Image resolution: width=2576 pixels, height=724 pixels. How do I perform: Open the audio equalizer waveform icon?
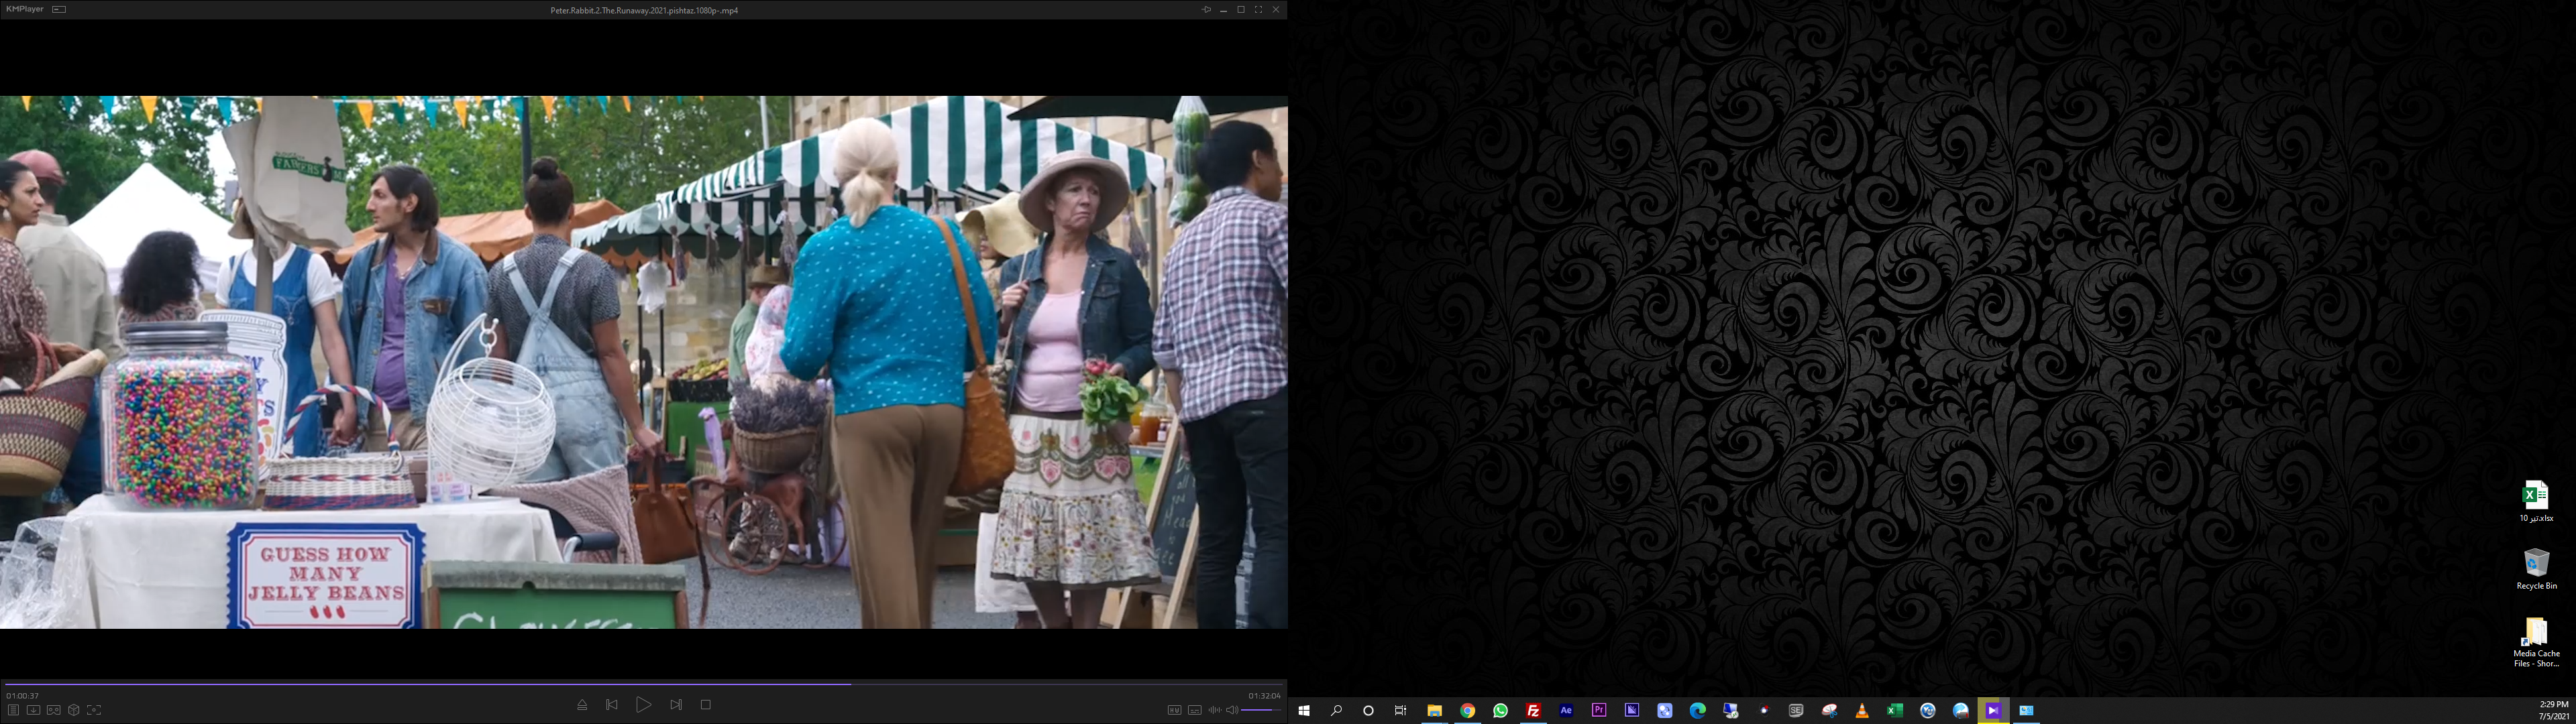tap(1214, 710)
